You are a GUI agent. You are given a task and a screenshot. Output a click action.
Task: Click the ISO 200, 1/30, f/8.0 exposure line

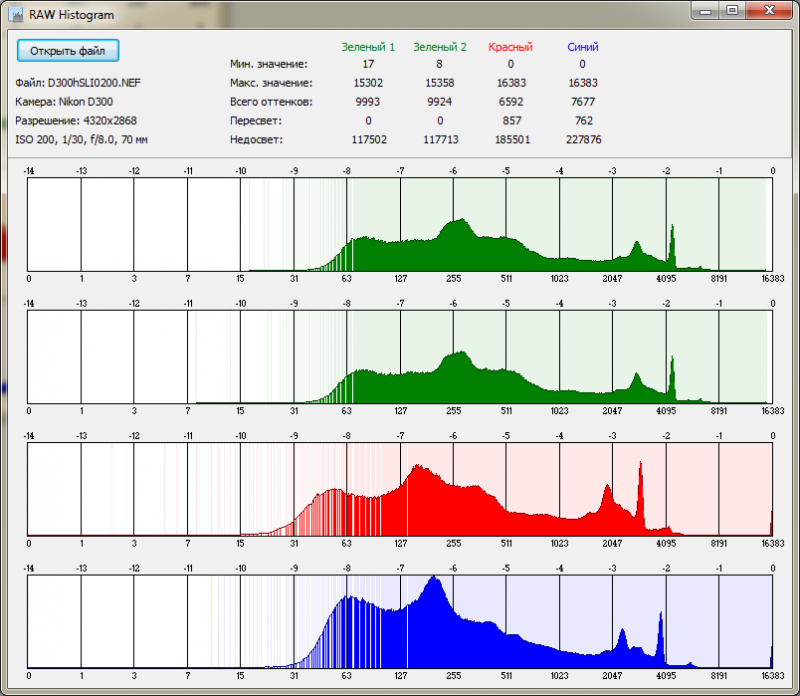click(x=81, y=140)
